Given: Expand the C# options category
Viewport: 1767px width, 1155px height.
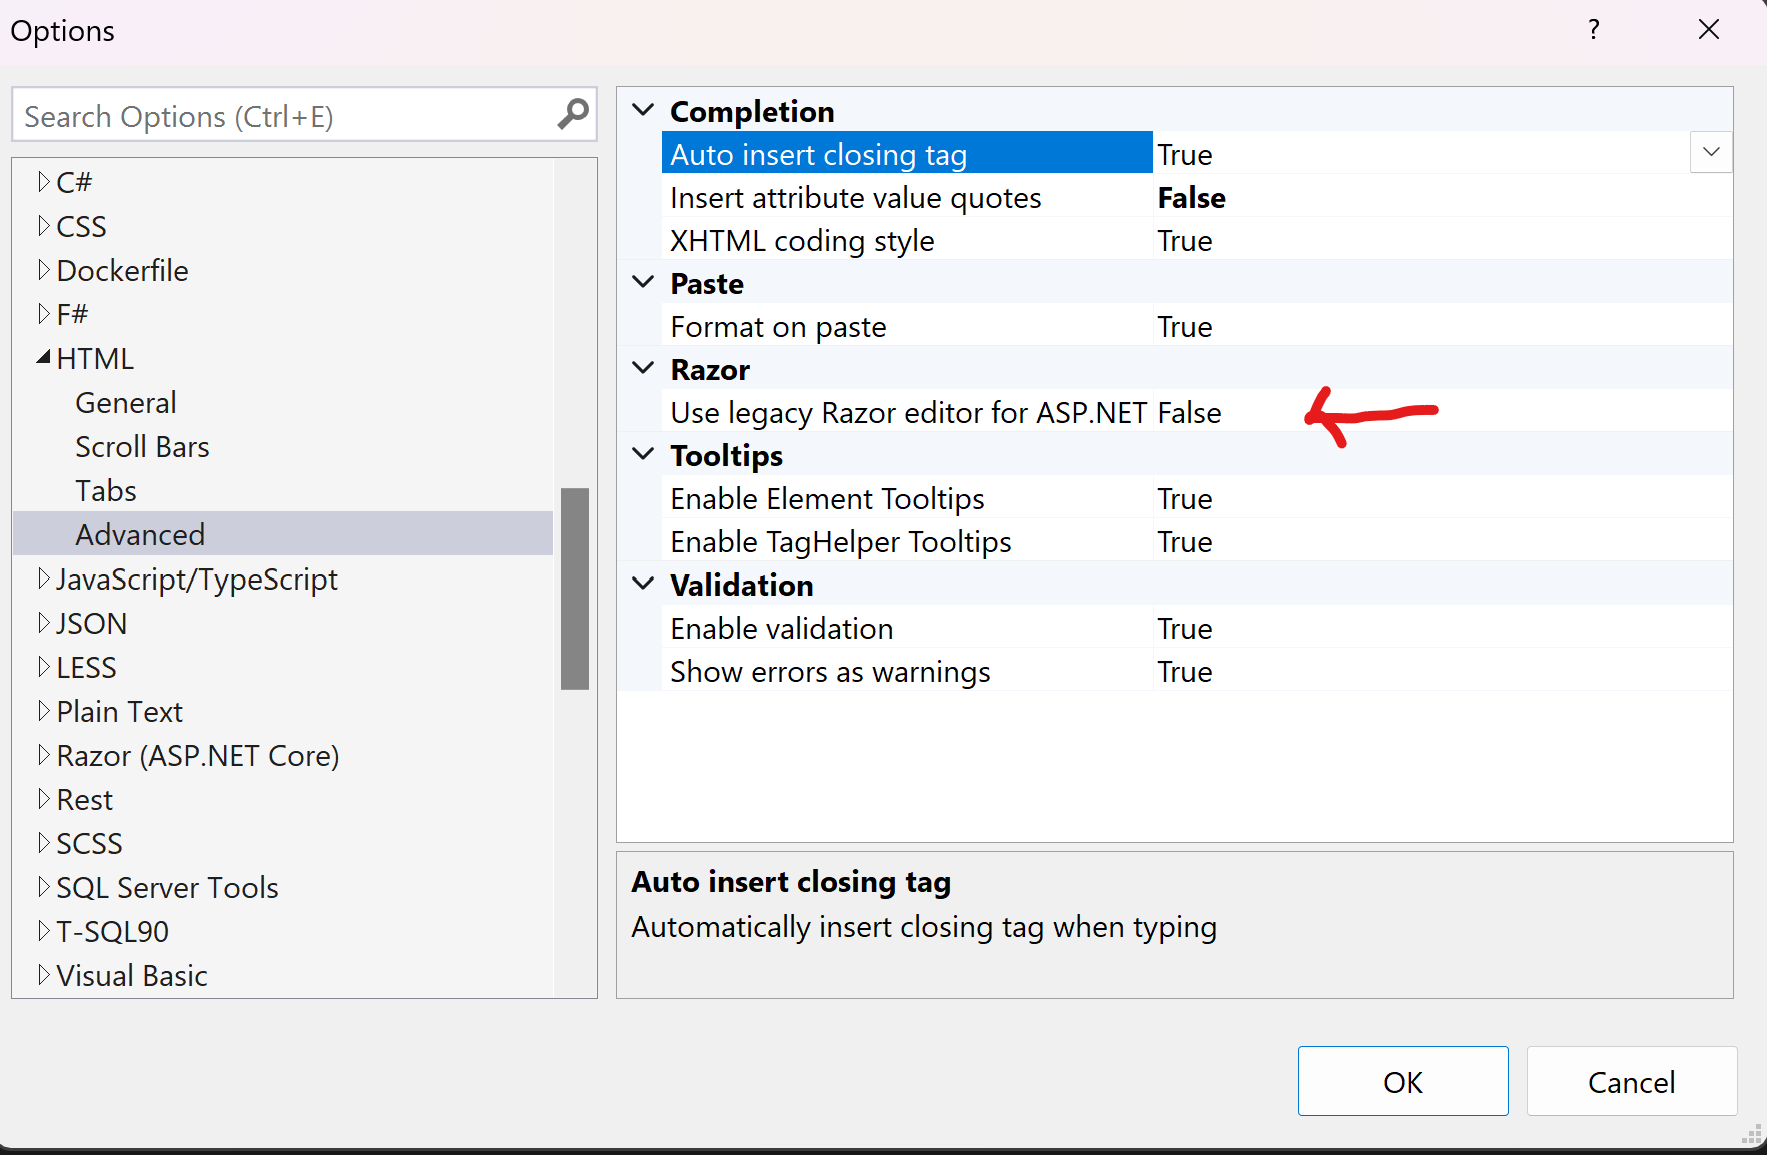Looking at the screenshot, I should coord(42,181).
